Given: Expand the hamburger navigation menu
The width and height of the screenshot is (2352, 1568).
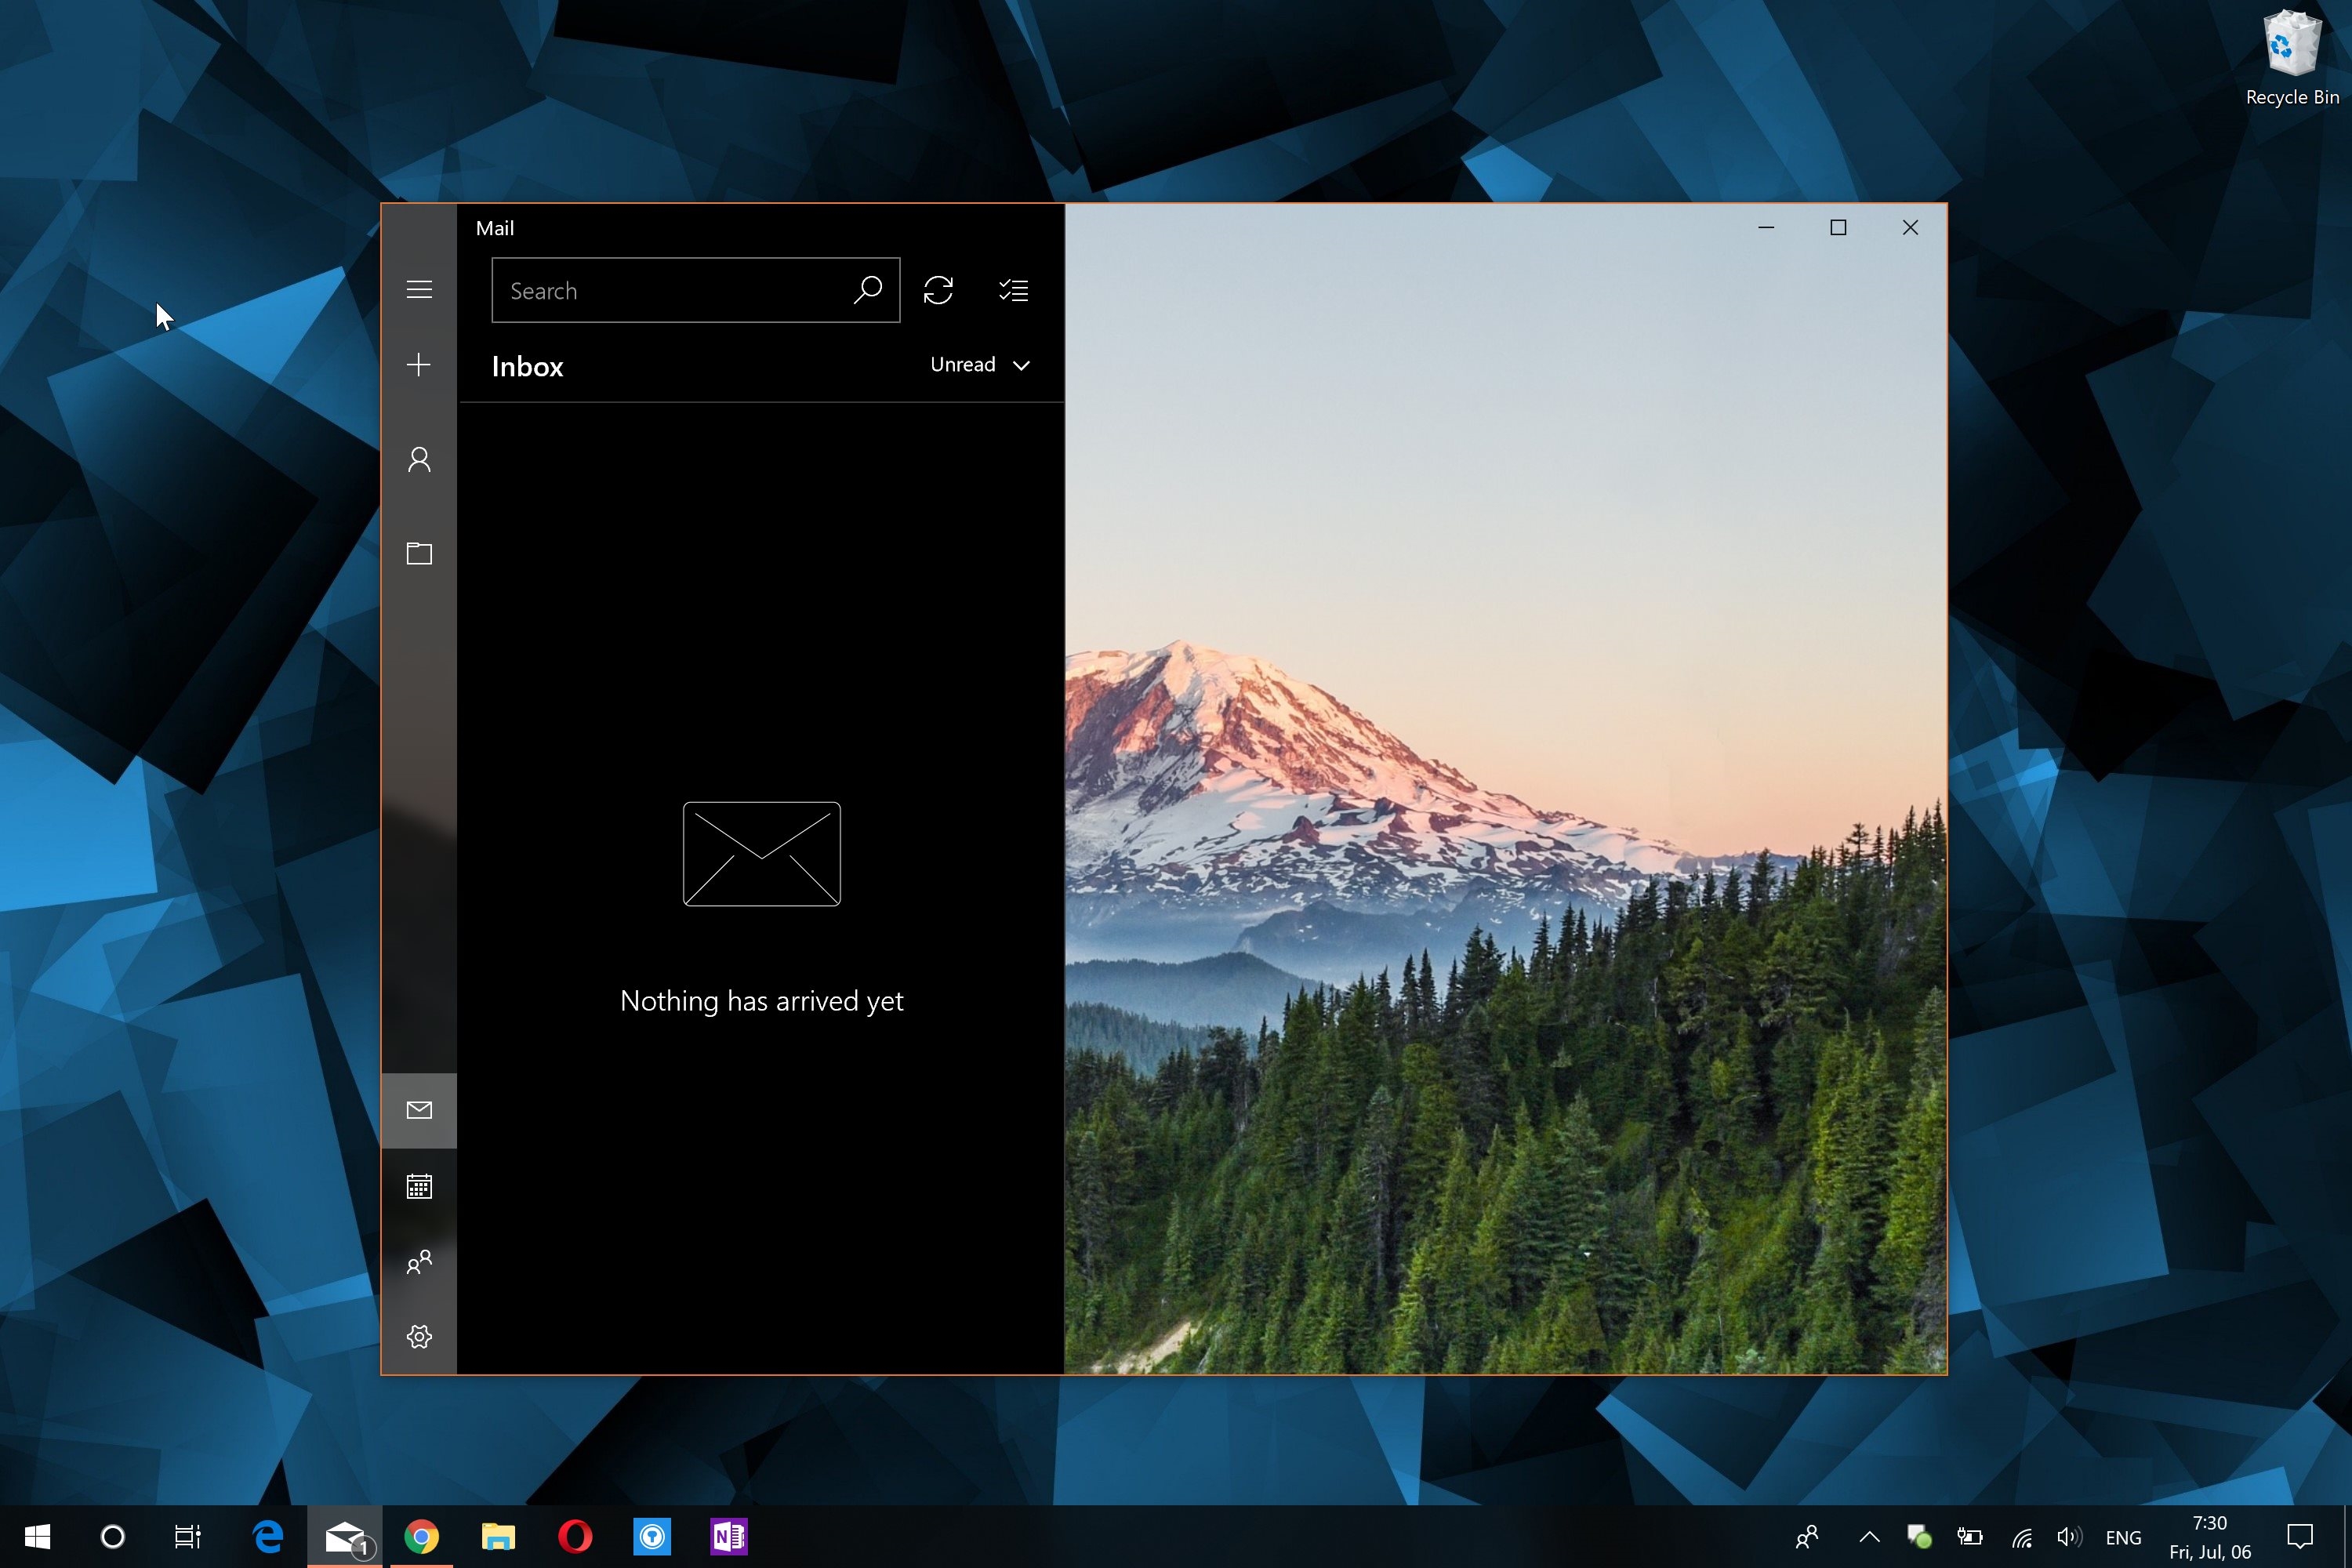Looking at the screenshot, I should (419, 290).
